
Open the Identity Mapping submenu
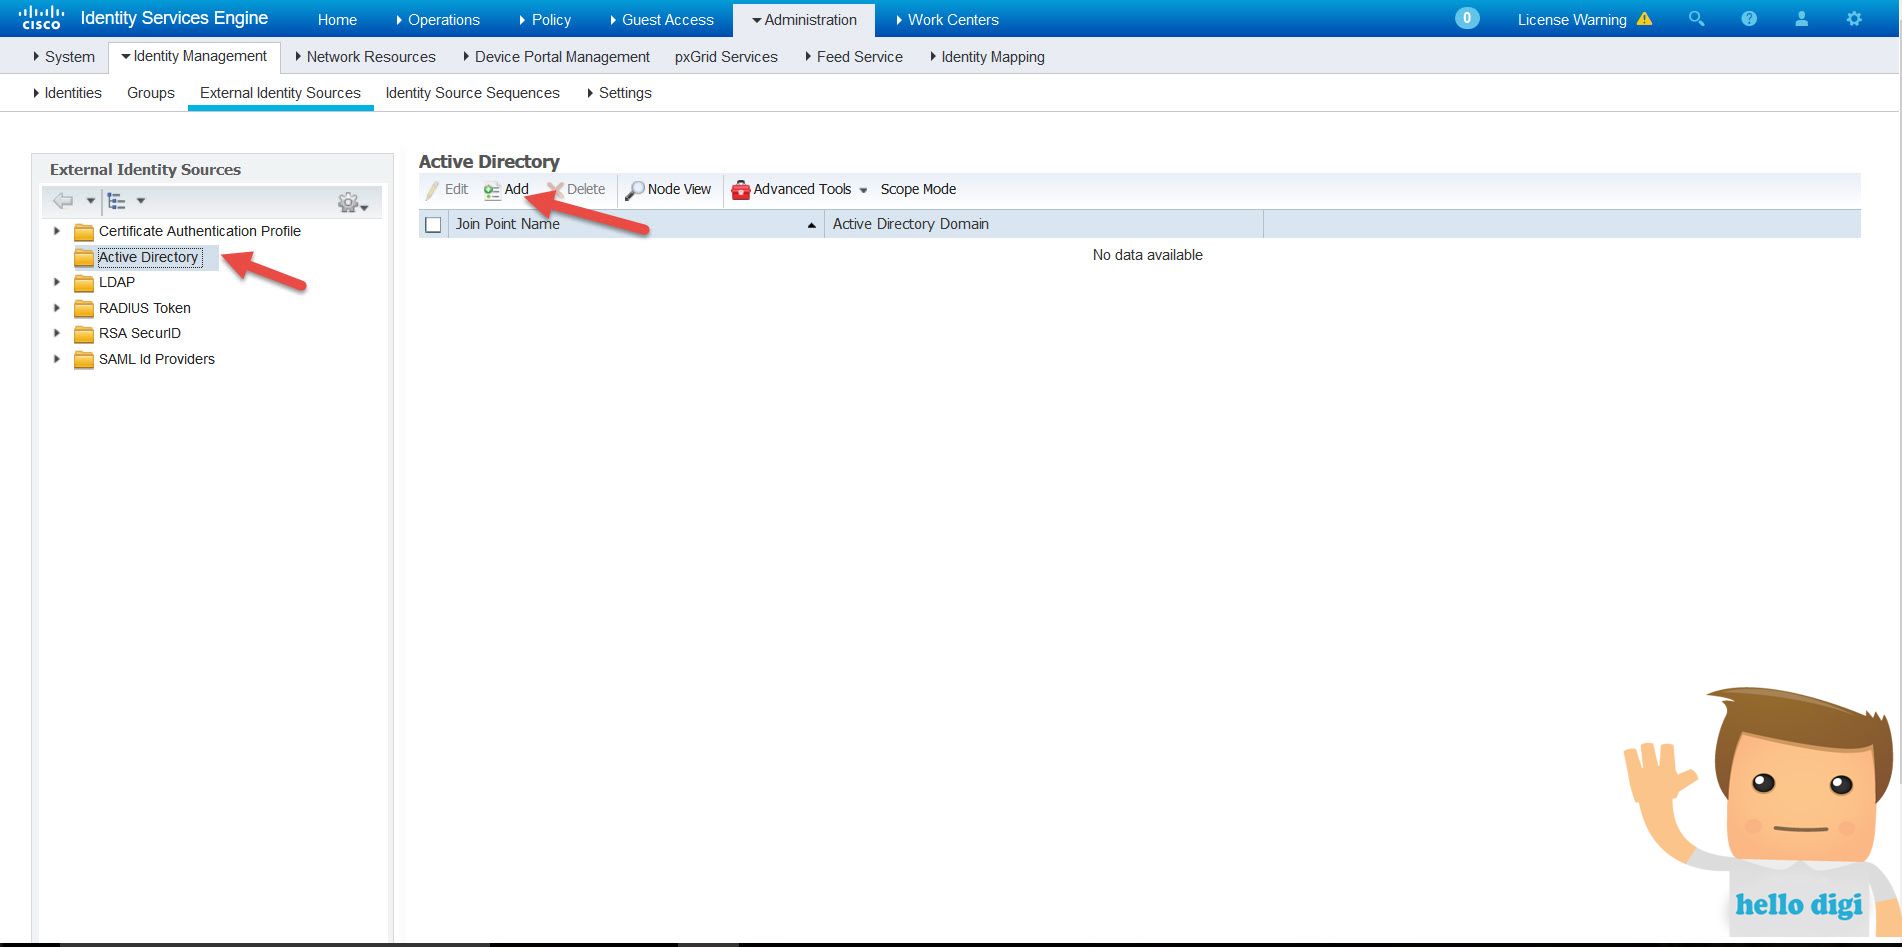click(987, 57)
